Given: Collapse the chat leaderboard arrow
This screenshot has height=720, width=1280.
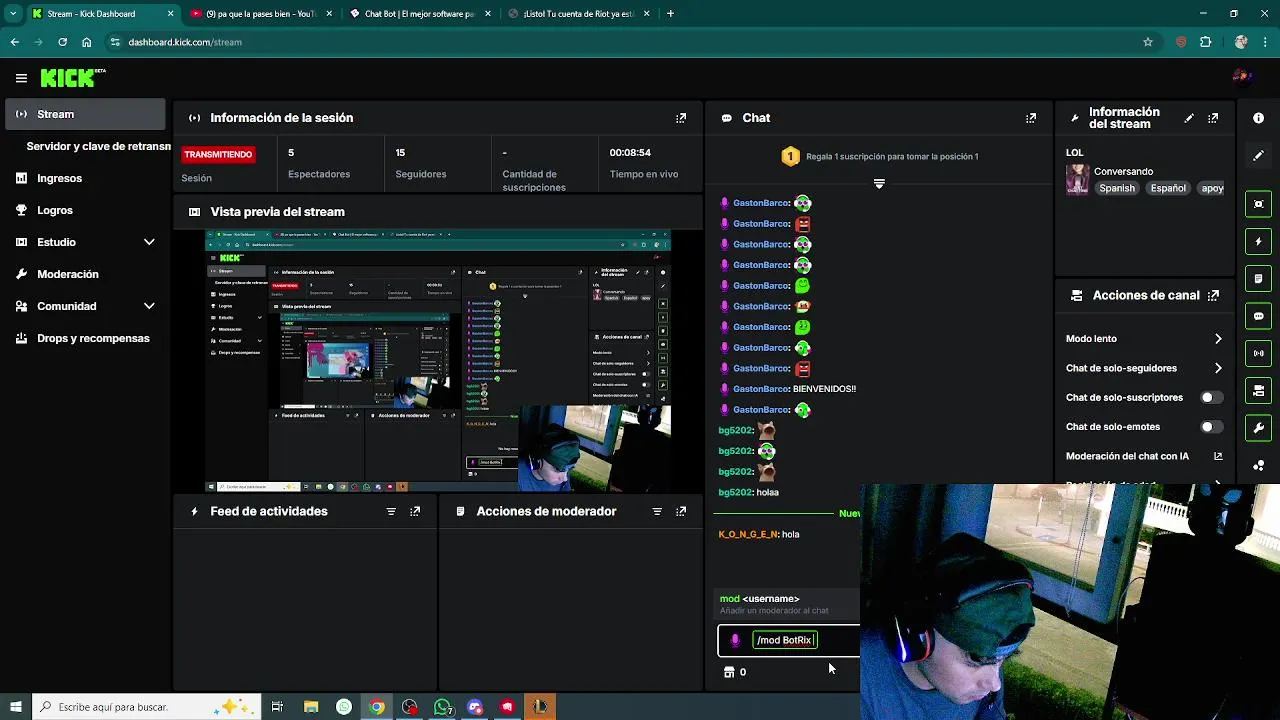Looking at the screenshot, I should [879, 183].
